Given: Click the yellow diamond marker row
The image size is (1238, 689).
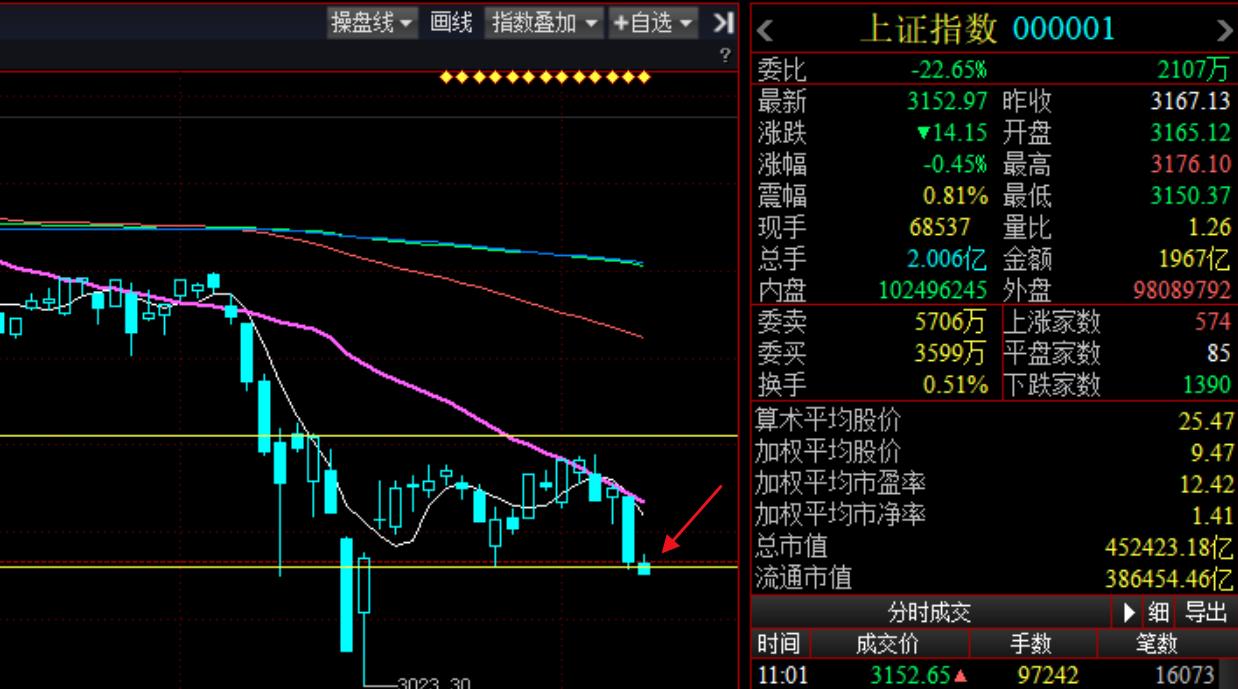Looking at the screenshot, I should point(545,77).
